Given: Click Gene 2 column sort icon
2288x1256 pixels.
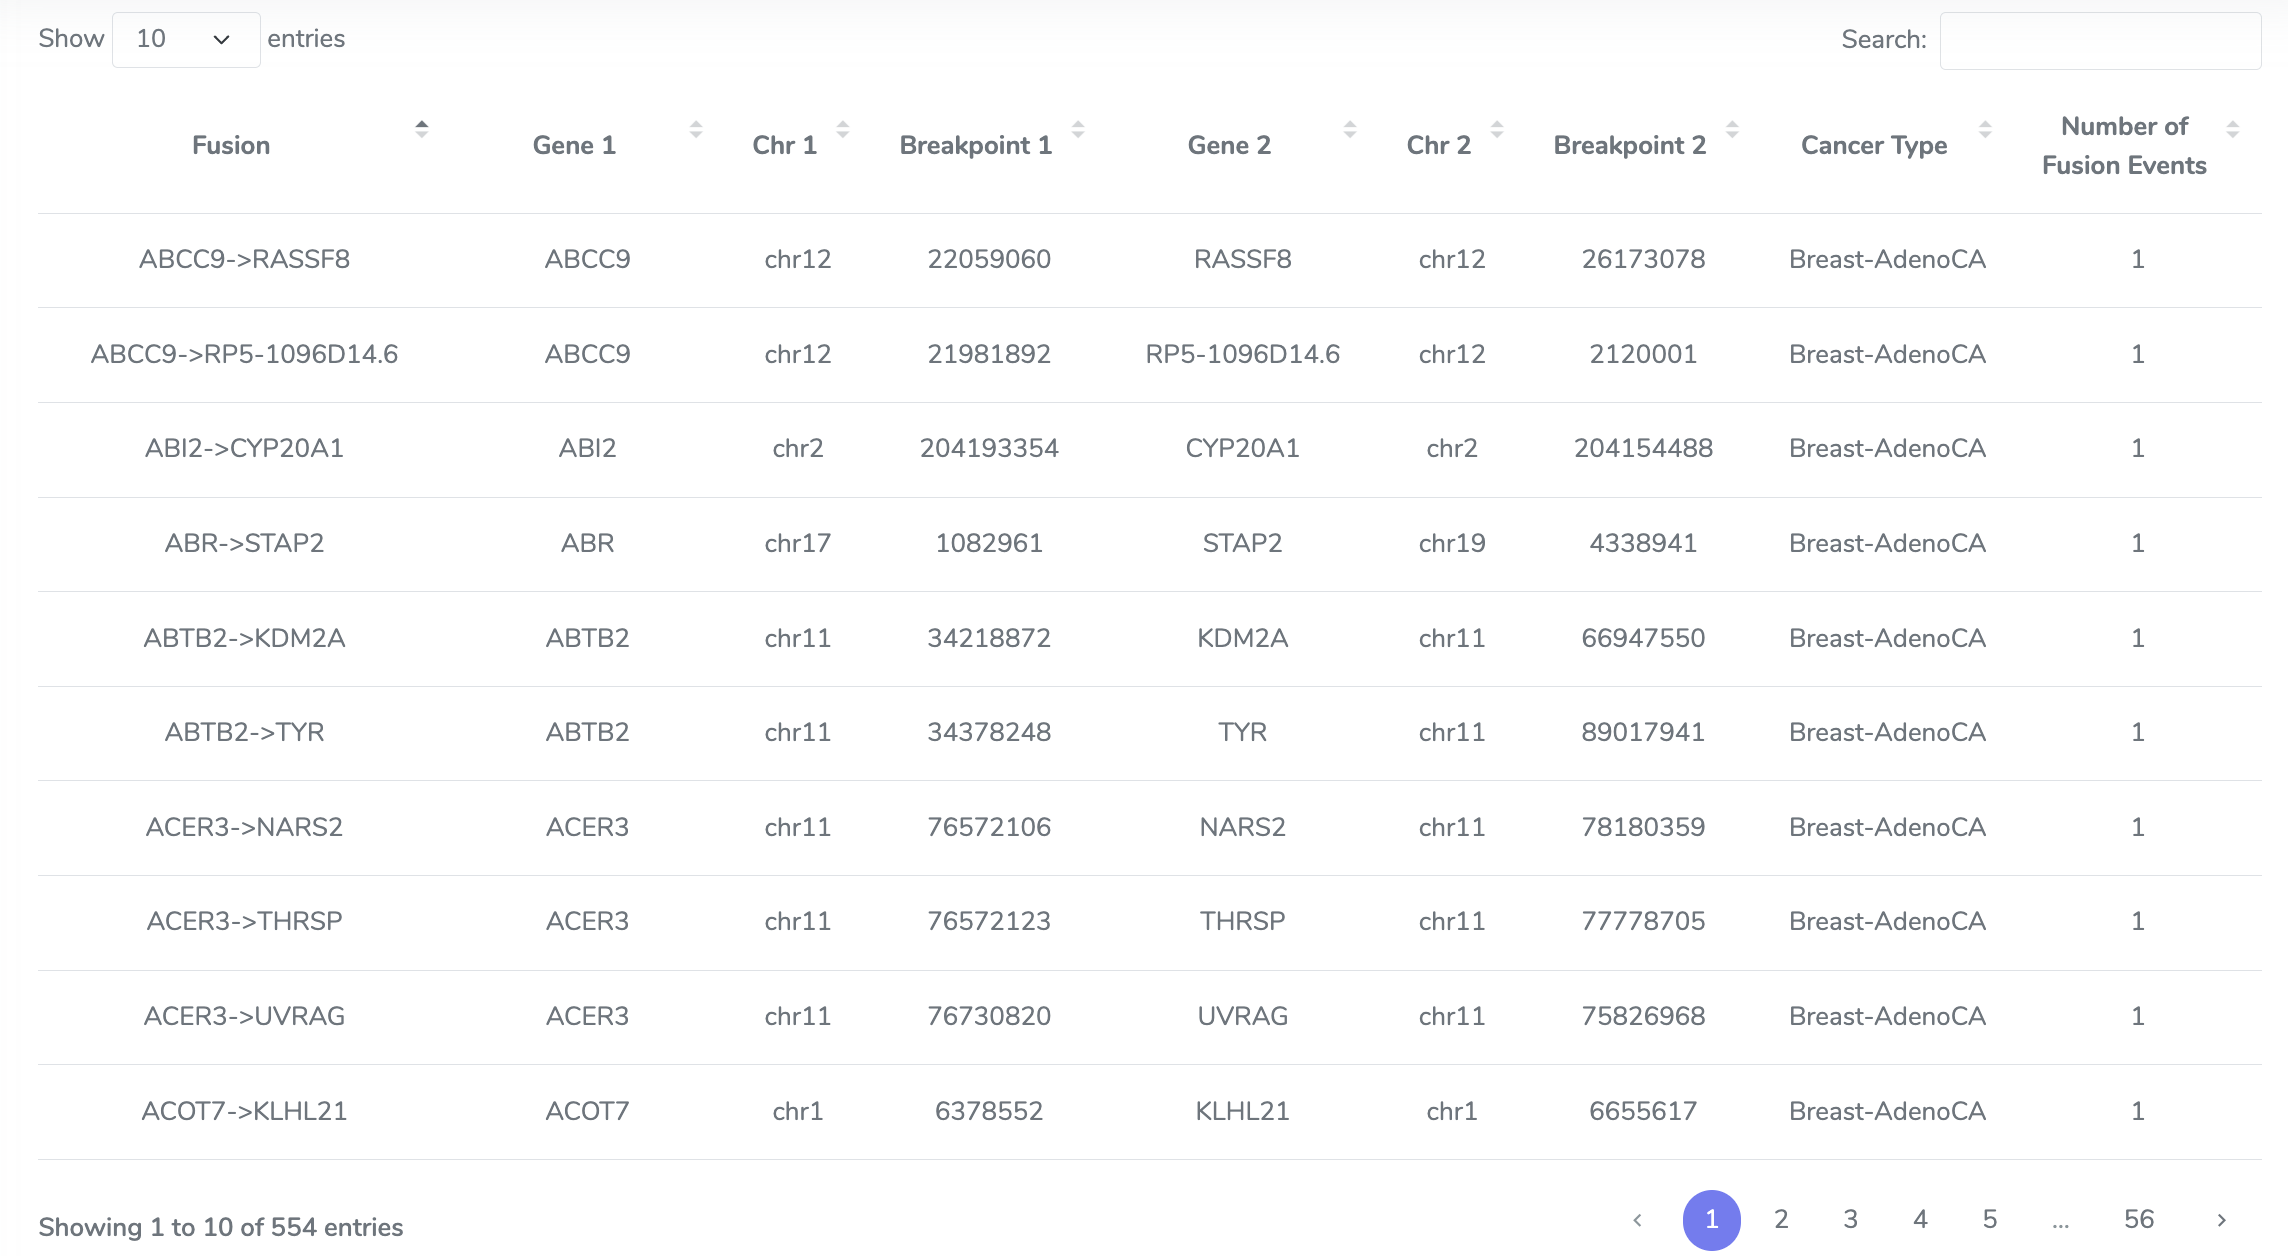Looking at the screenshot, I should (1350, 129).
